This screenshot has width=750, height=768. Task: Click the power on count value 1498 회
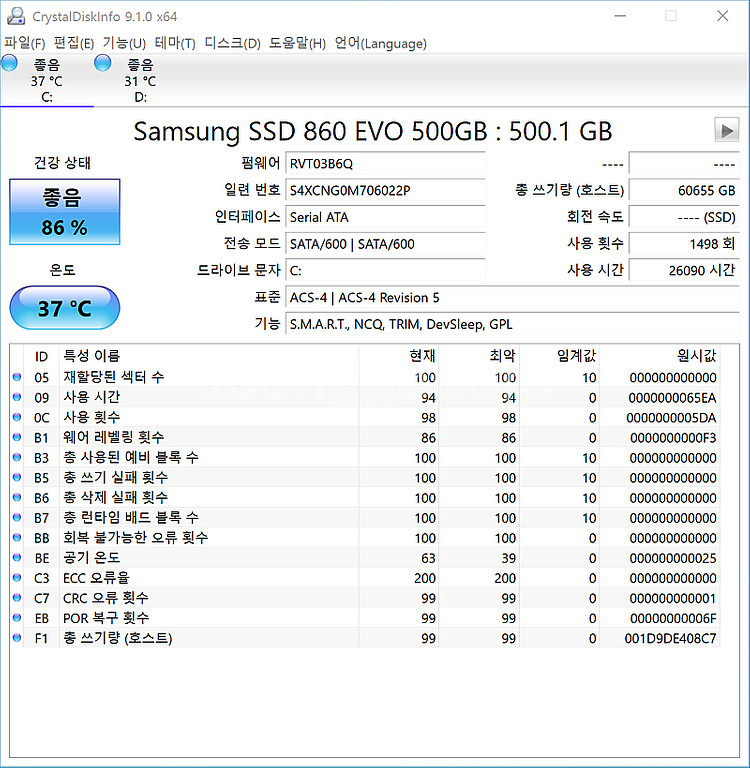point(684,244)
